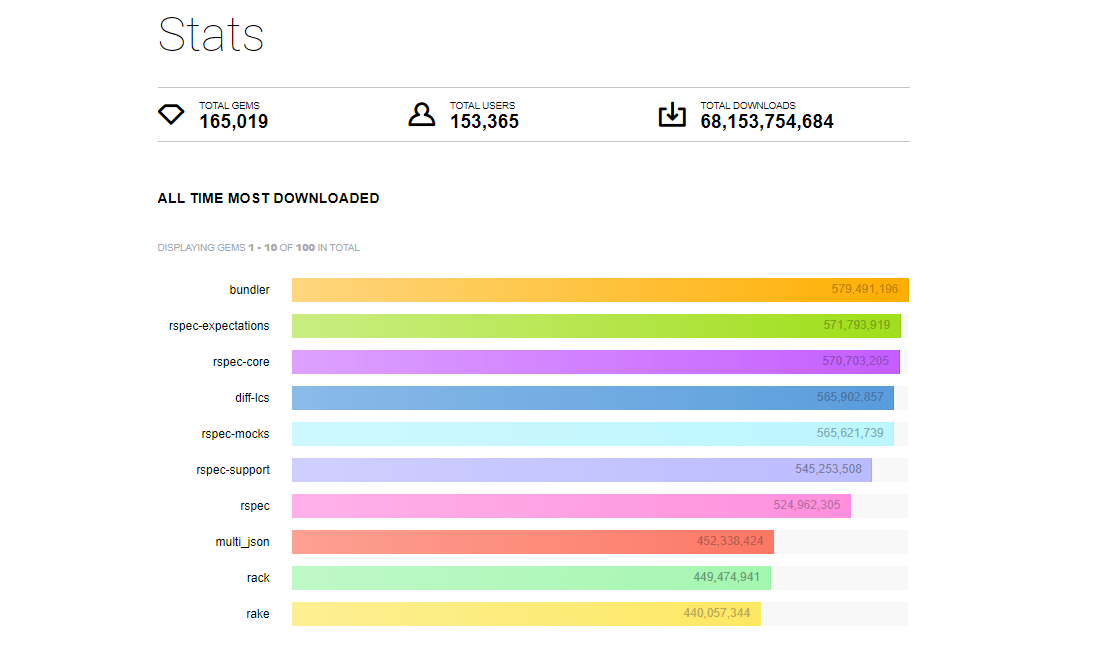Click the red multi_json download bar
The image size is (1100, 656).
[532, 542]
